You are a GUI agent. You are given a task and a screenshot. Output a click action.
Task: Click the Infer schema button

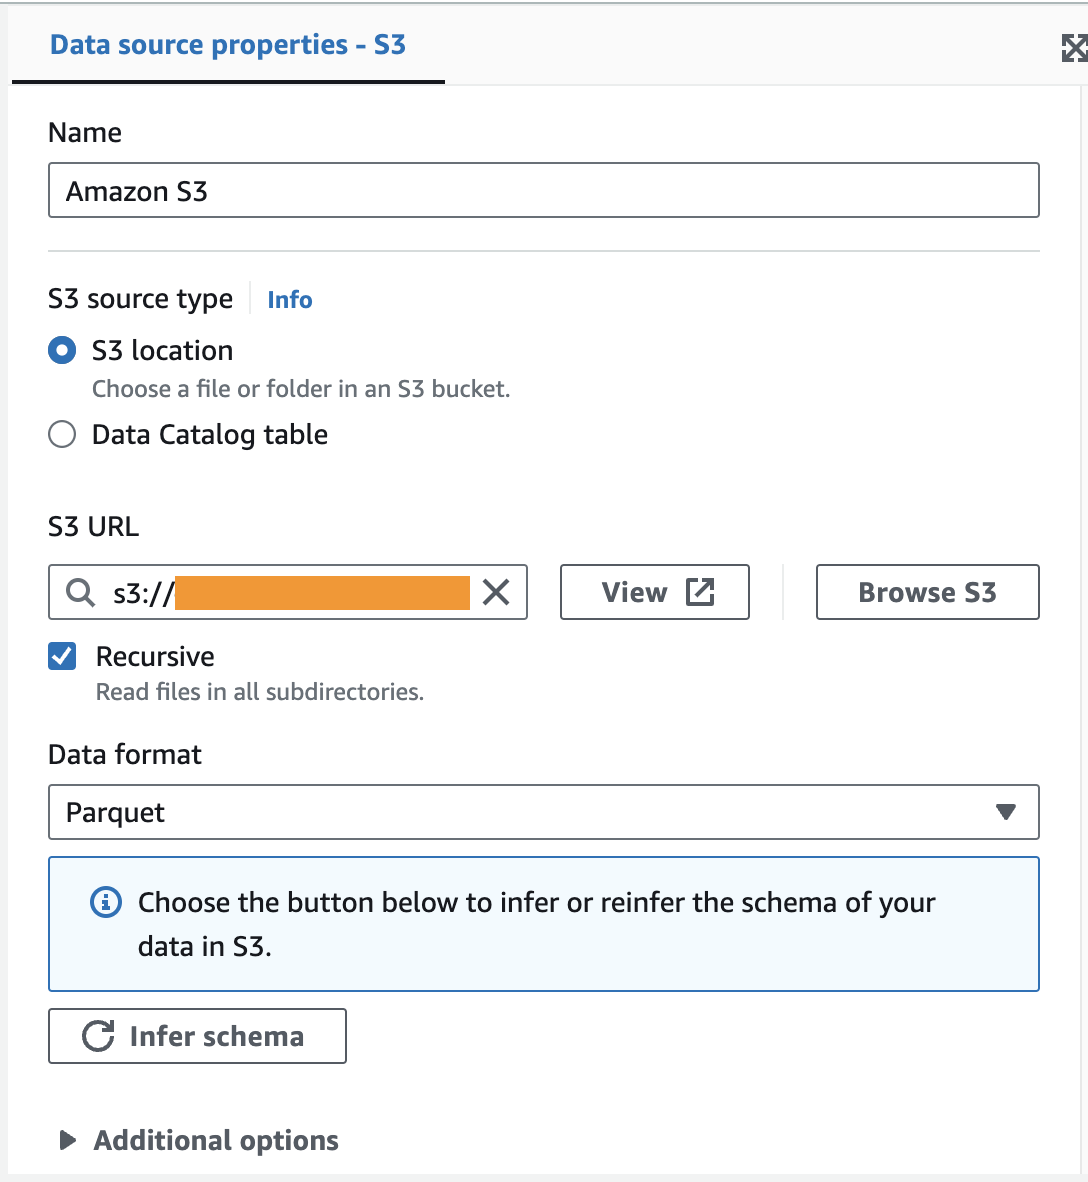click(198, 1036)
